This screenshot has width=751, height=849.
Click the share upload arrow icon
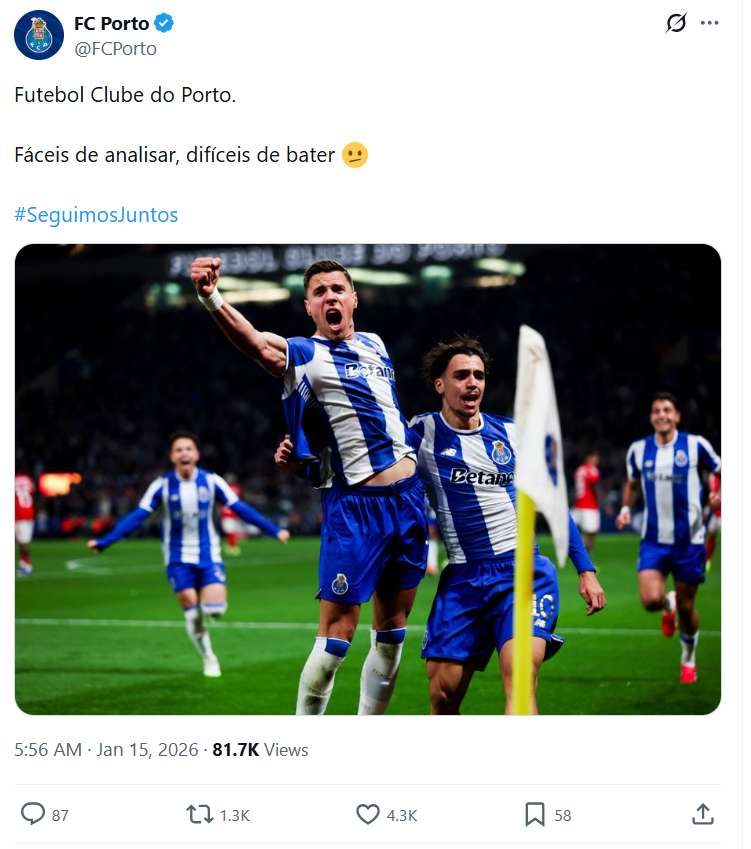click(x=703, y=814)
